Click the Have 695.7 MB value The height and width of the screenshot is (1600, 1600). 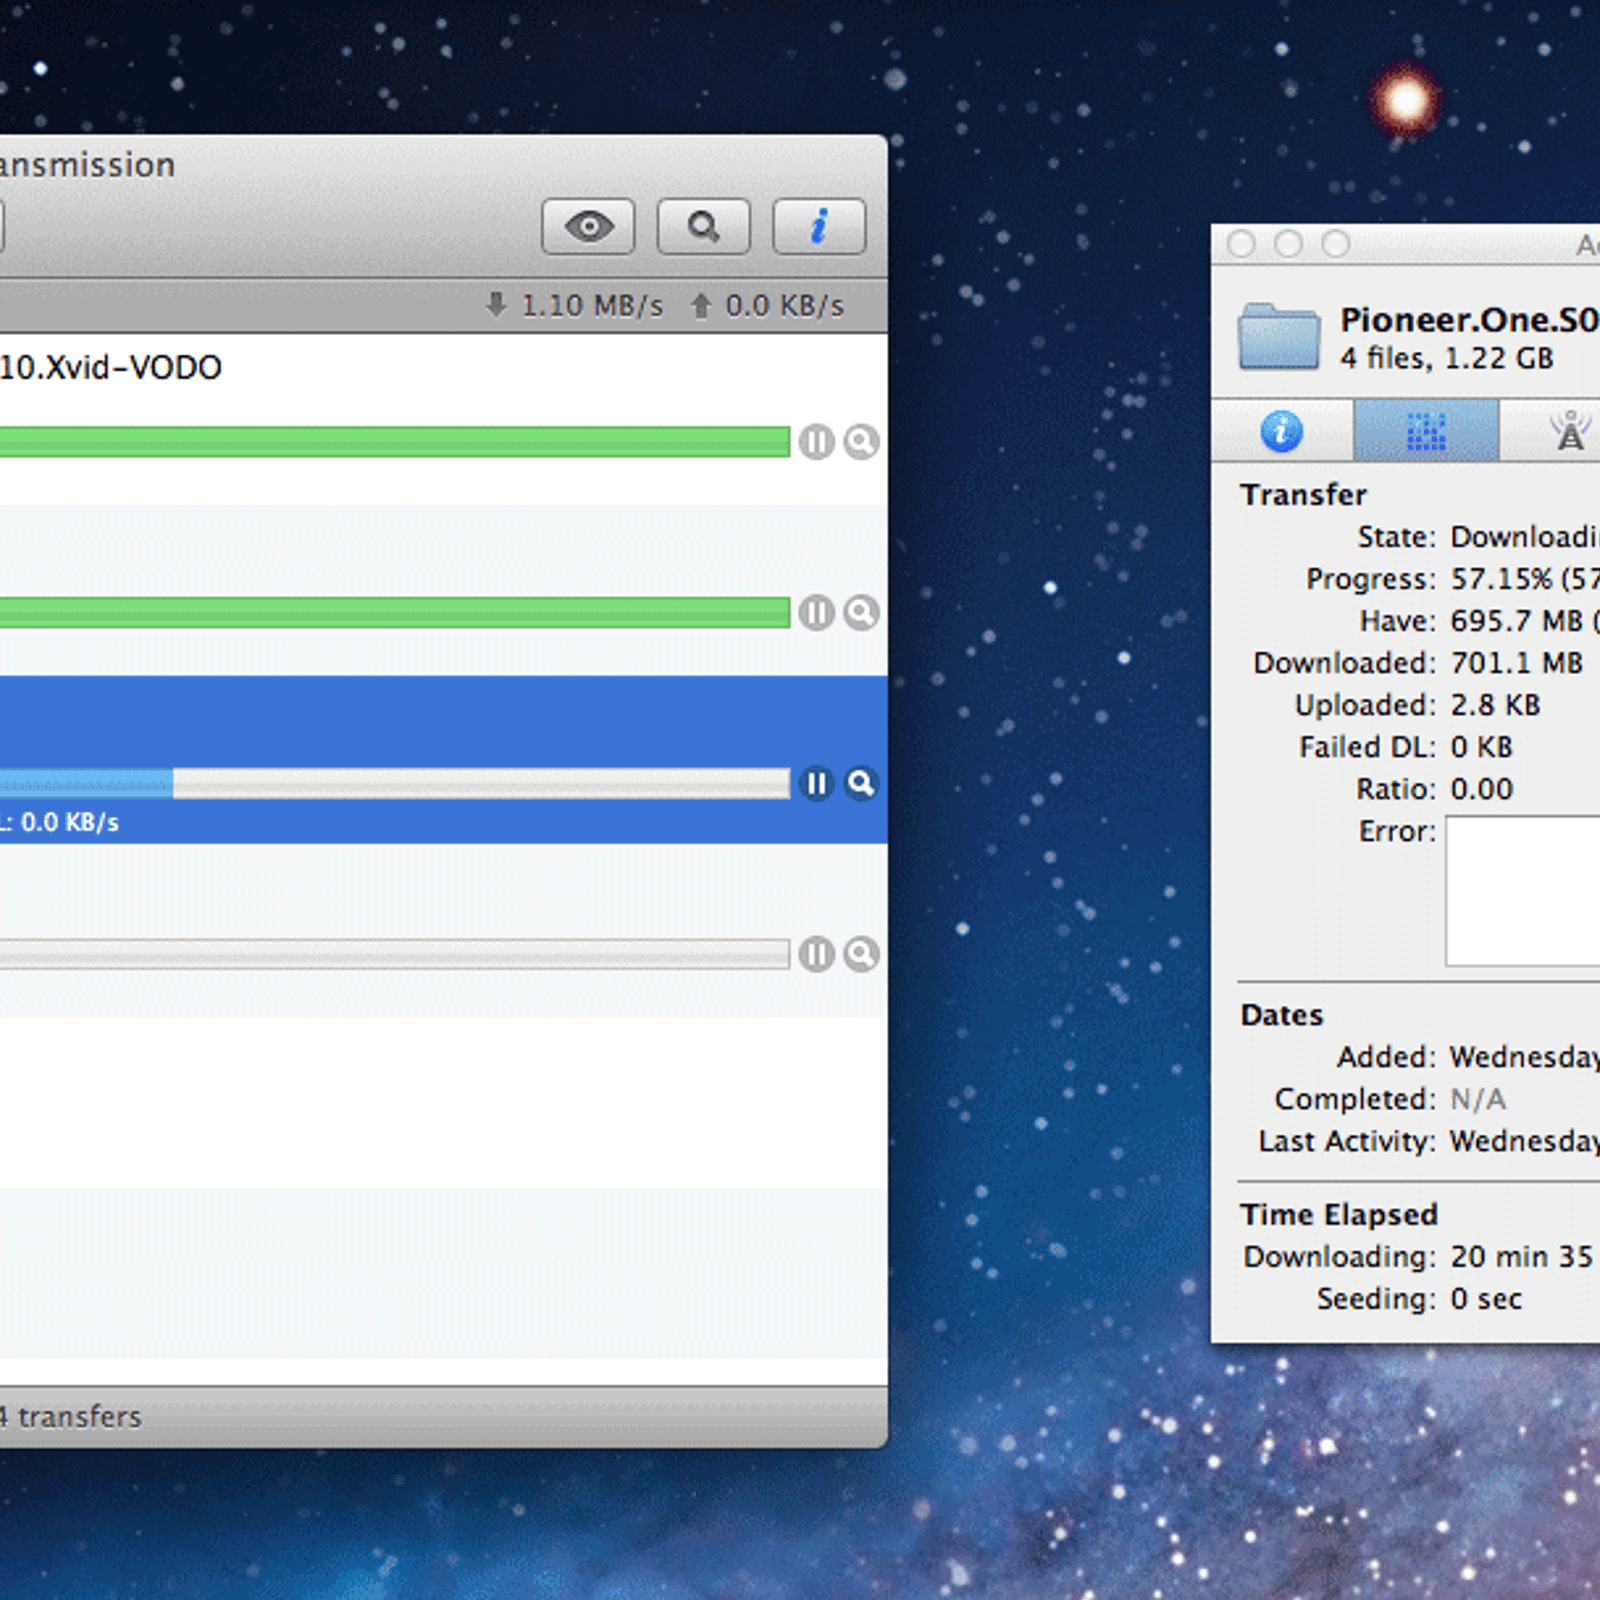pos(1525,621)
